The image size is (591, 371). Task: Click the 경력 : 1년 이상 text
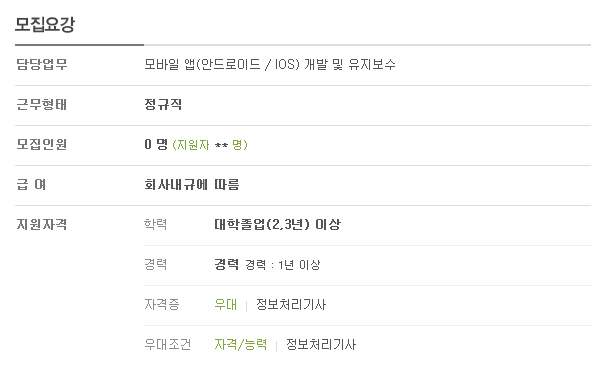[283, 265]
